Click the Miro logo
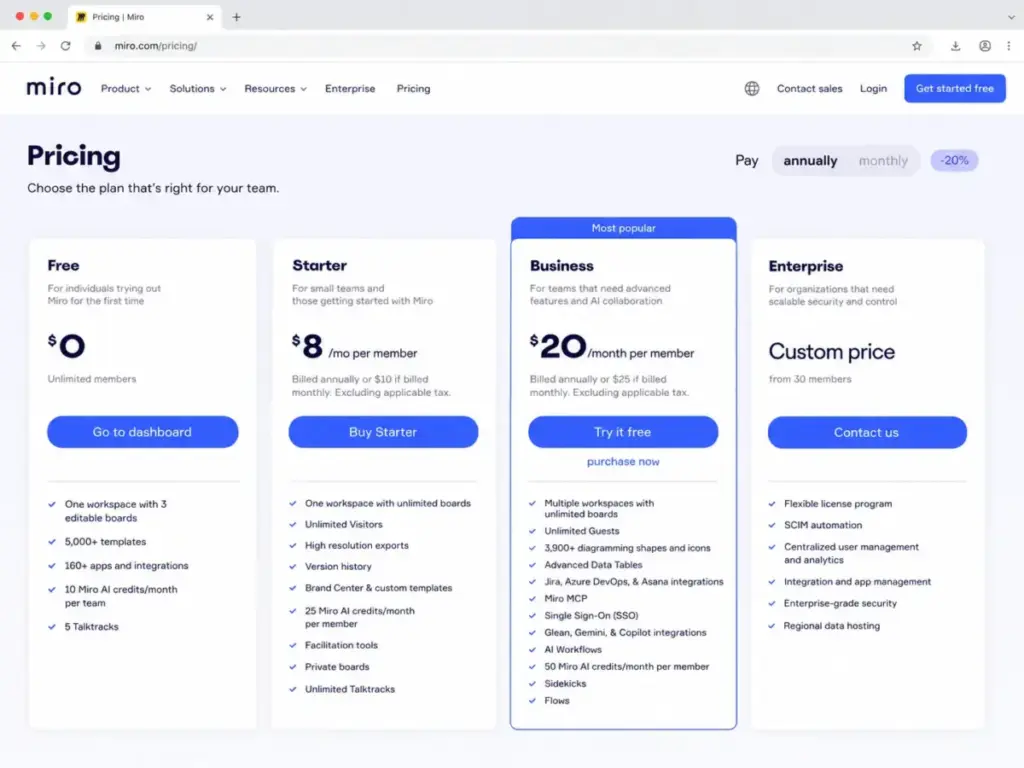 tap(54, 88)
